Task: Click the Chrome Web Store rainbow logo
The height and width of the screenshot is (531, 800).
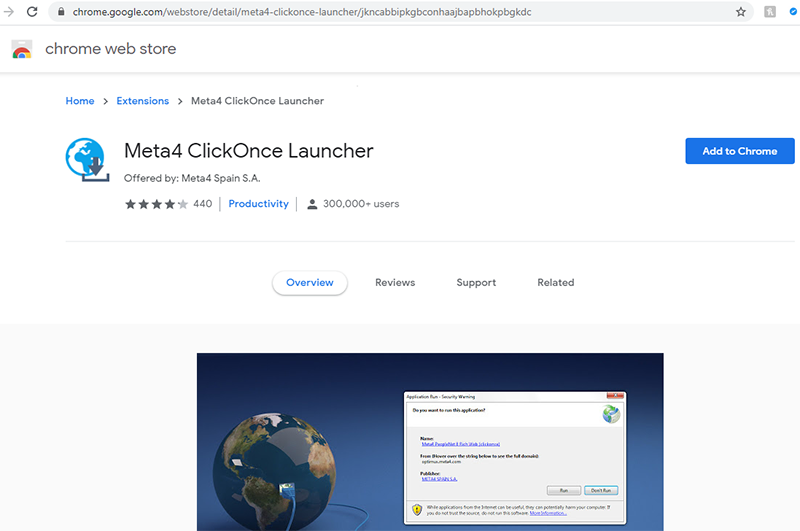Action: (x=22, y=49)
